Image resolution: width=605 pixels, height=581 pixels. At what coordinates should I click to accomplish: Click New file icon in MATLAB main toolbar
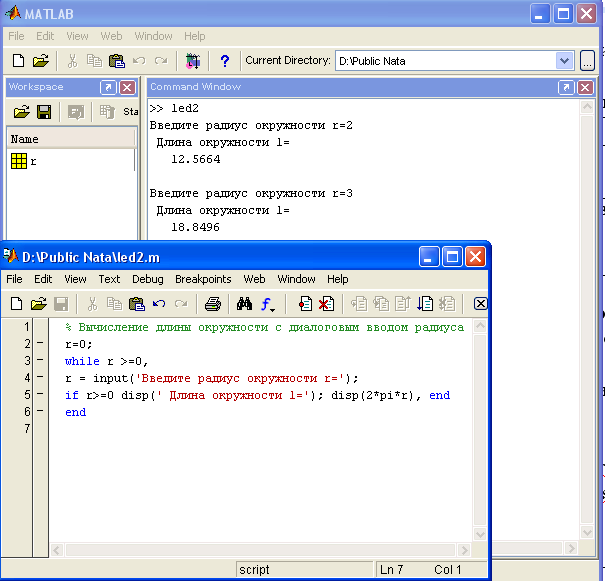[18, 61]
